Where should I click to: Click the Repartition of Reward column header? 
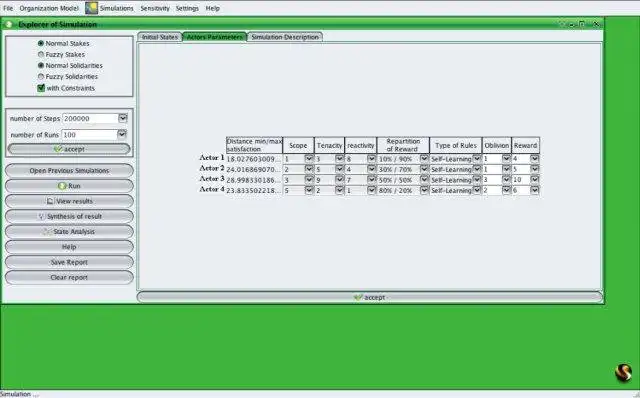(x=403, y=145)
